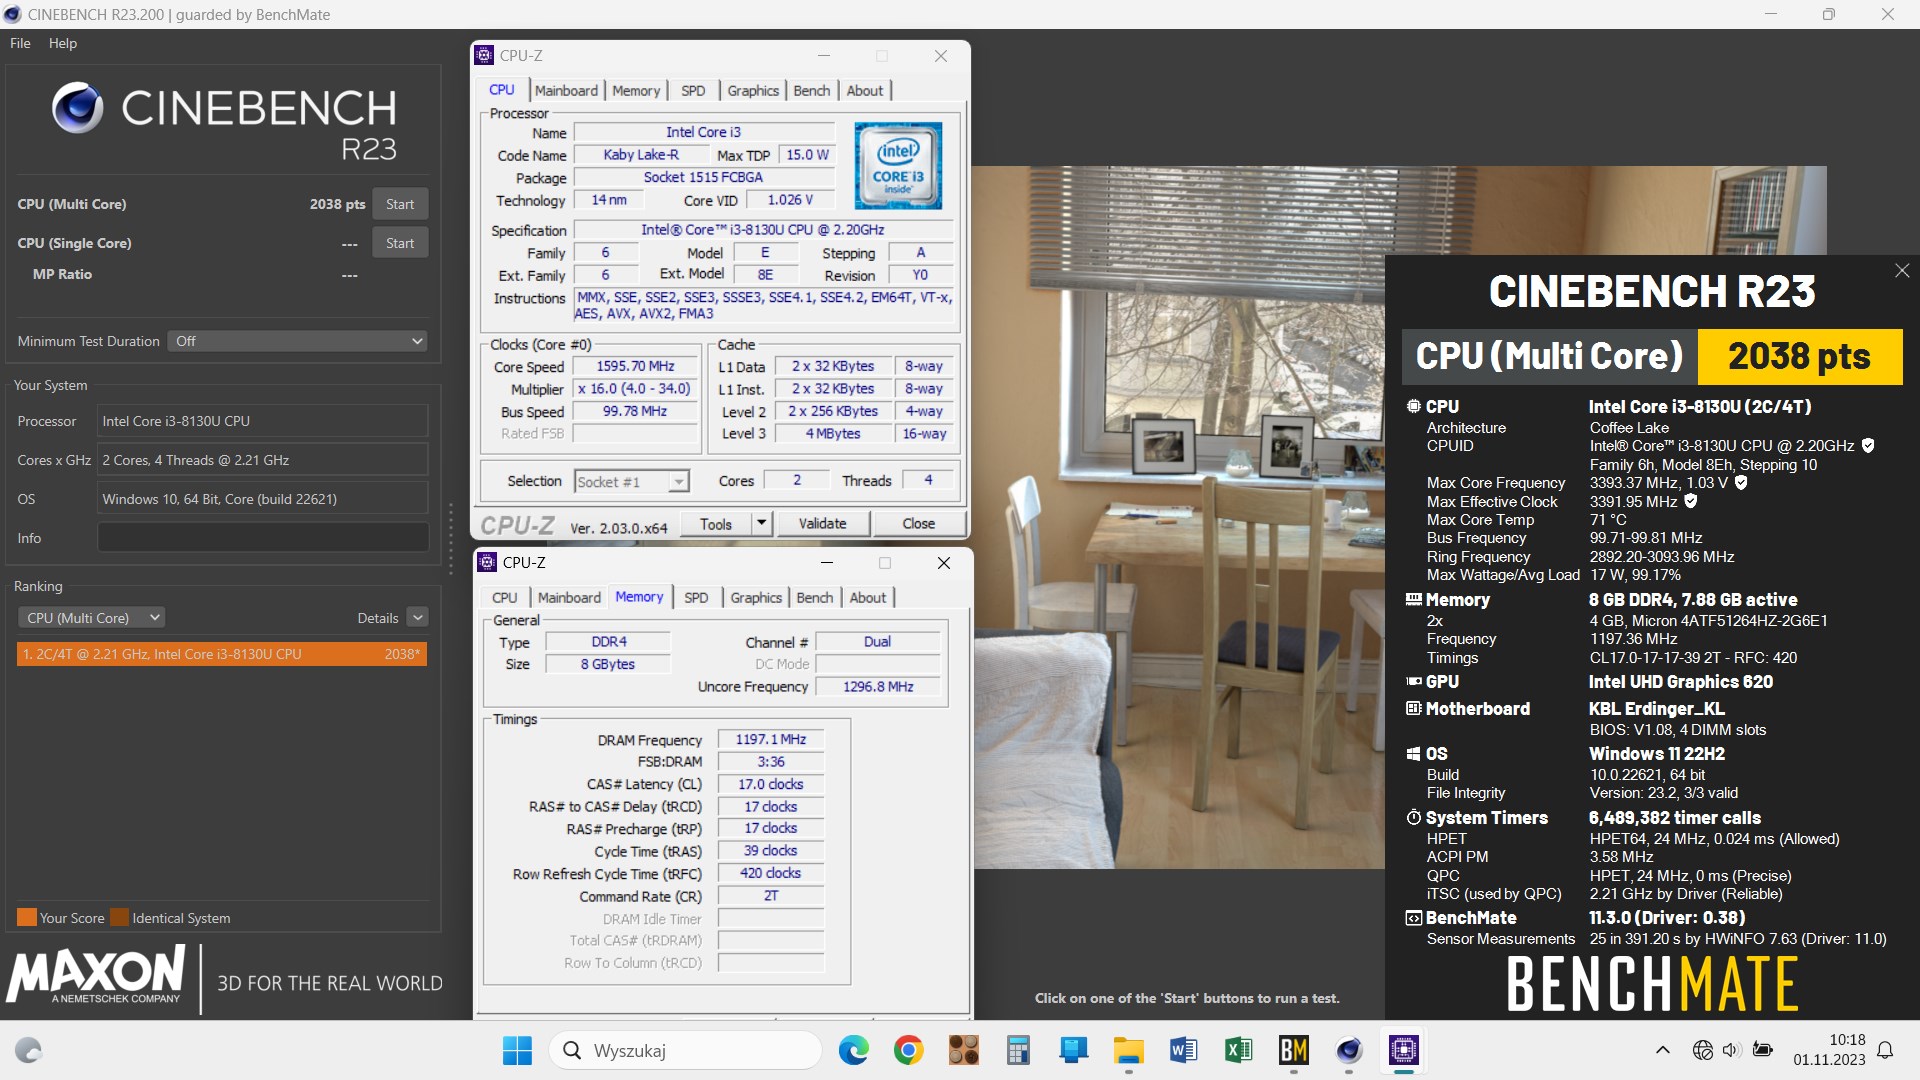Open the Tools dropdown arrow in CPU-Z

(x=761, y=524)
